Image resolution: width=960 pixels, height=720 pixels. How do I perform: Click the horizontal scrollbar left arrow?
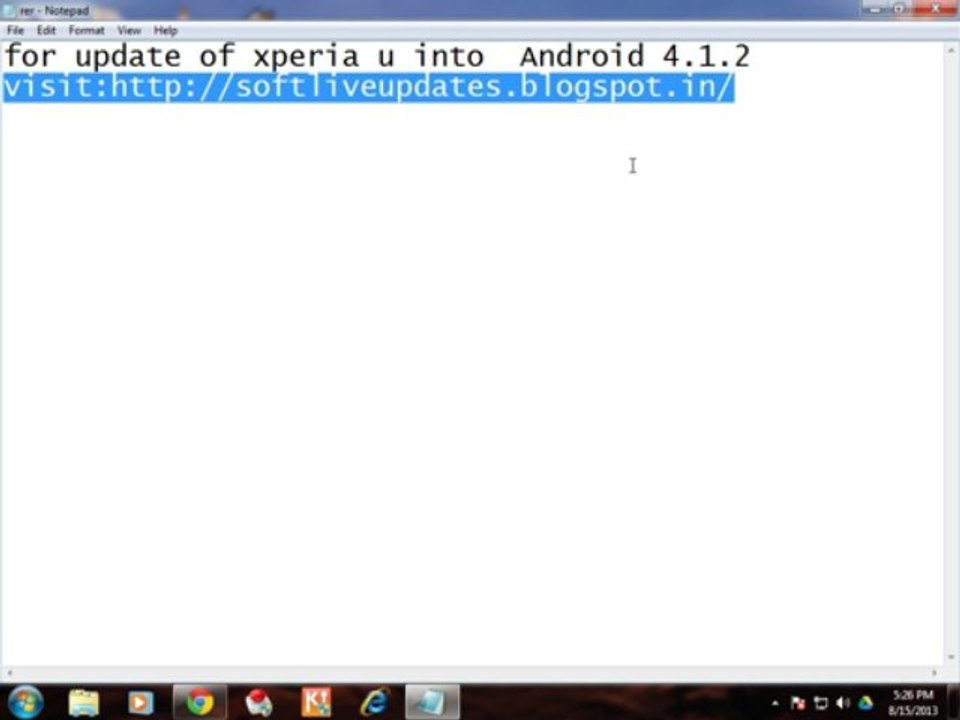pos(9,673)
